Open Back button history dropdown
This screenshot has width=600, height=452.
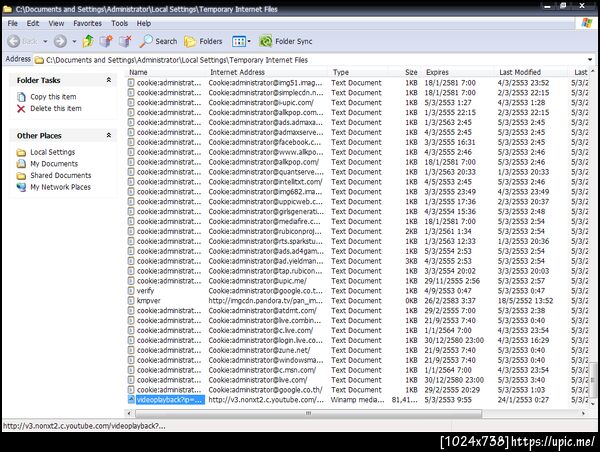(45, 41)
